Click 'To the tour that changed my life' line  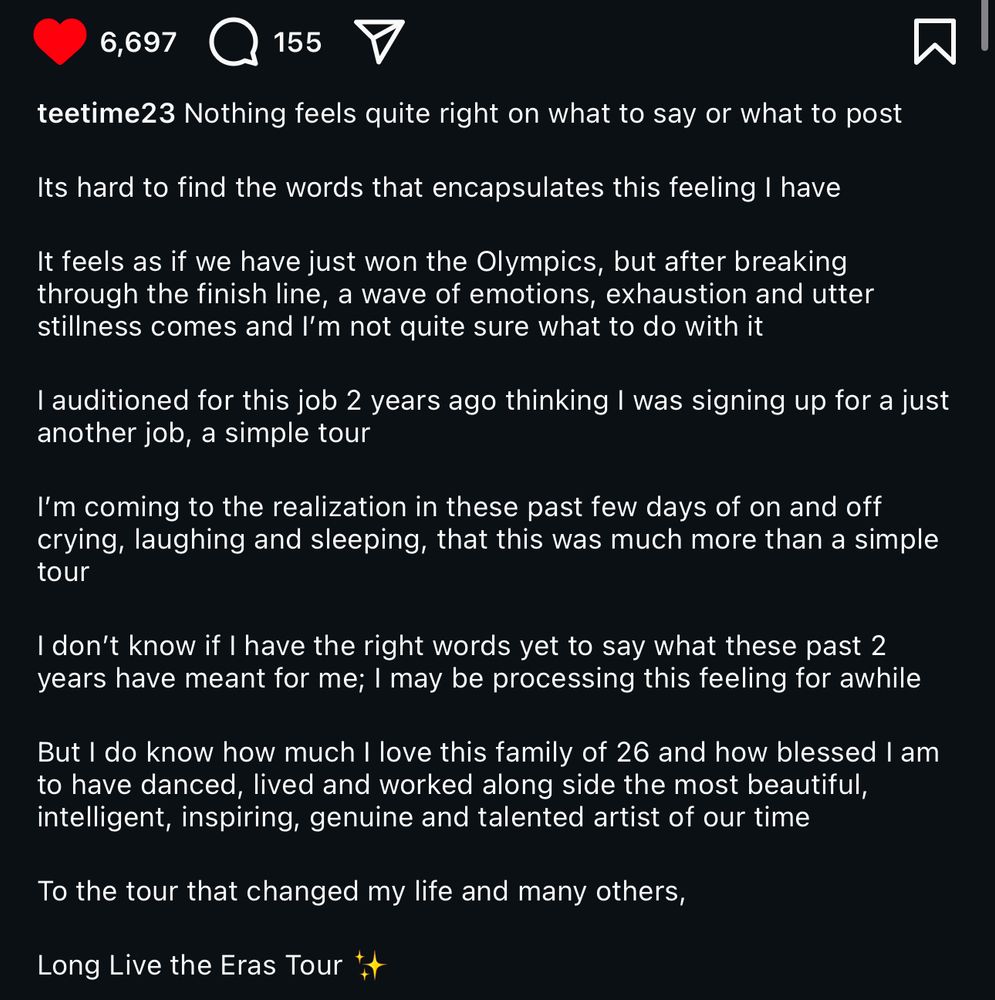click(x=362, y=892)
